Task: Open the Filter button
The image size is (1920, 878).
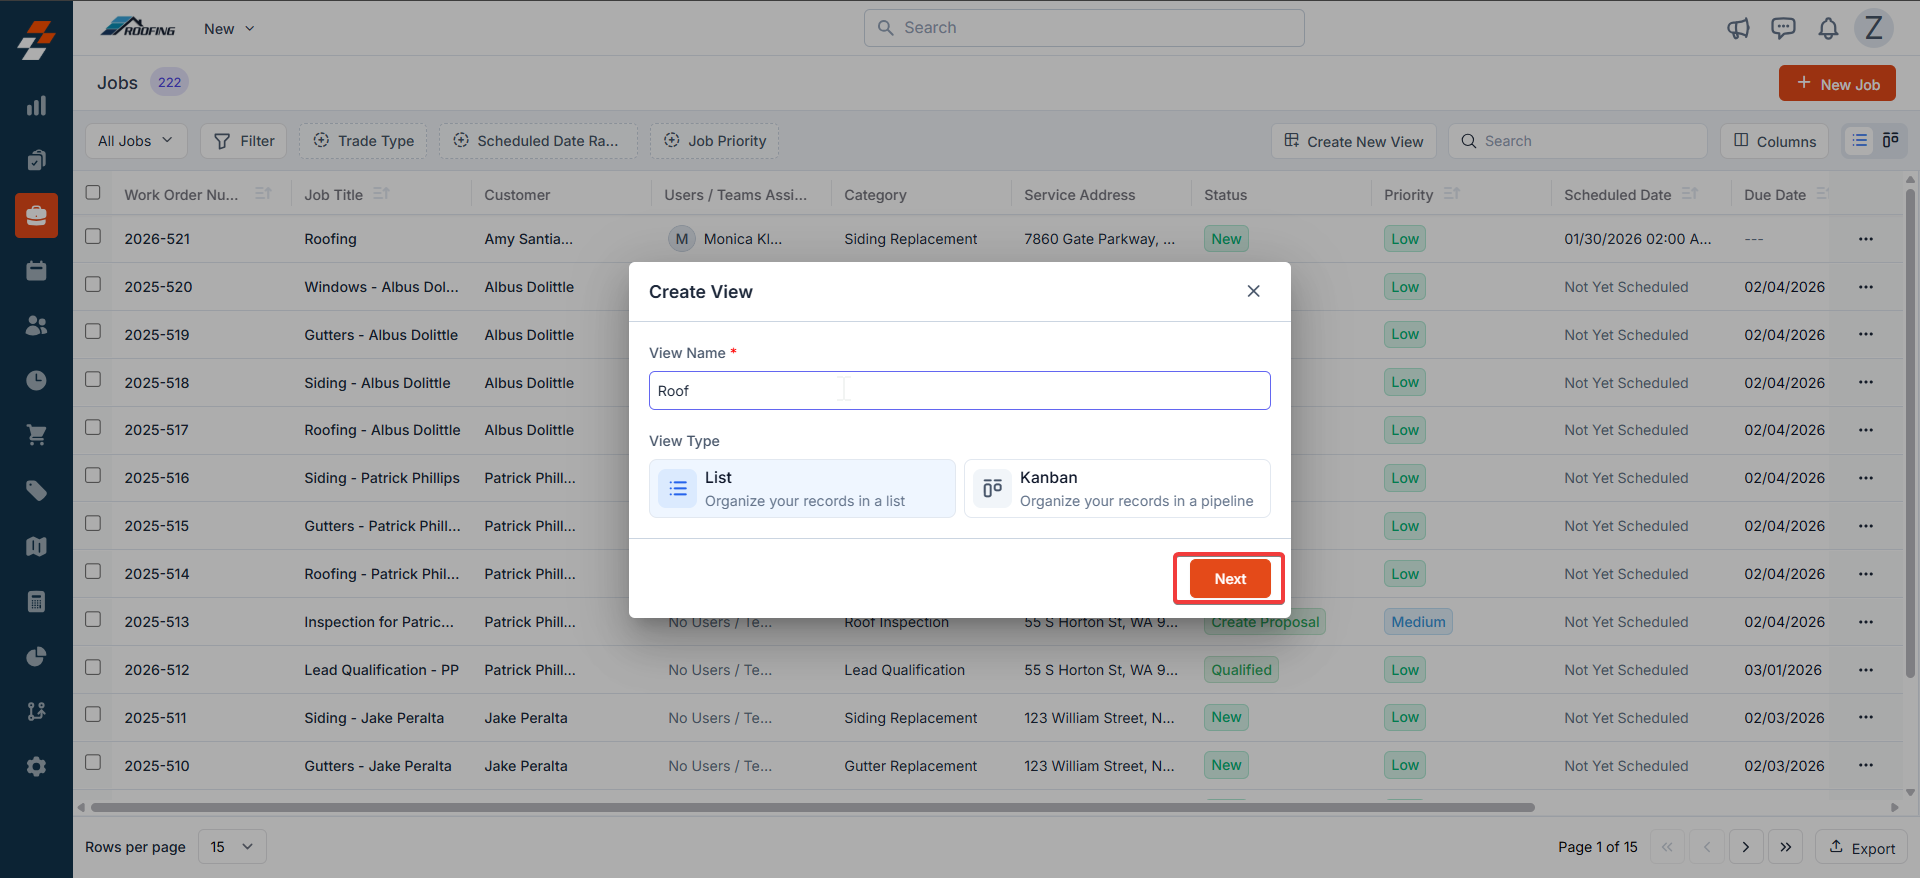Action: [x=244, y=141]
